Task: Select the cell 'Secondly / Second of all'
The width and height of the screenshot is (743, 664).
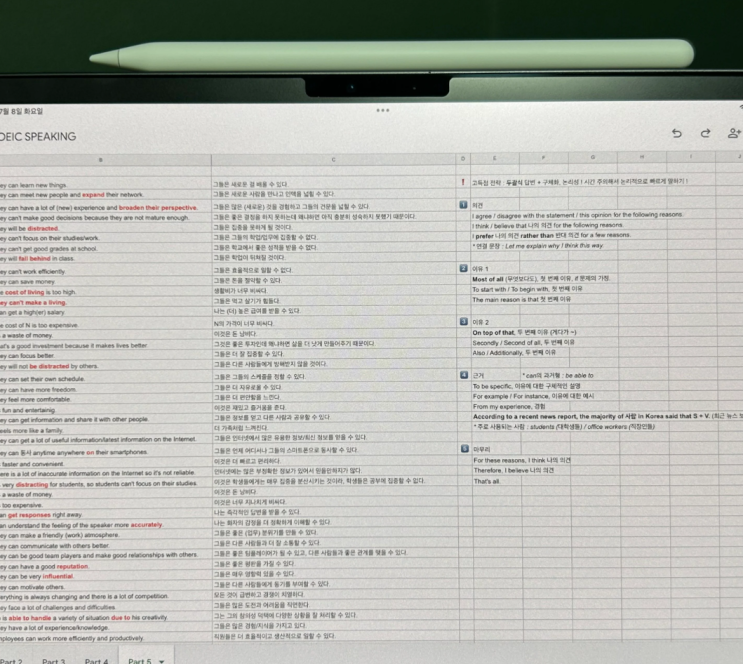Action: coord(524,342)
